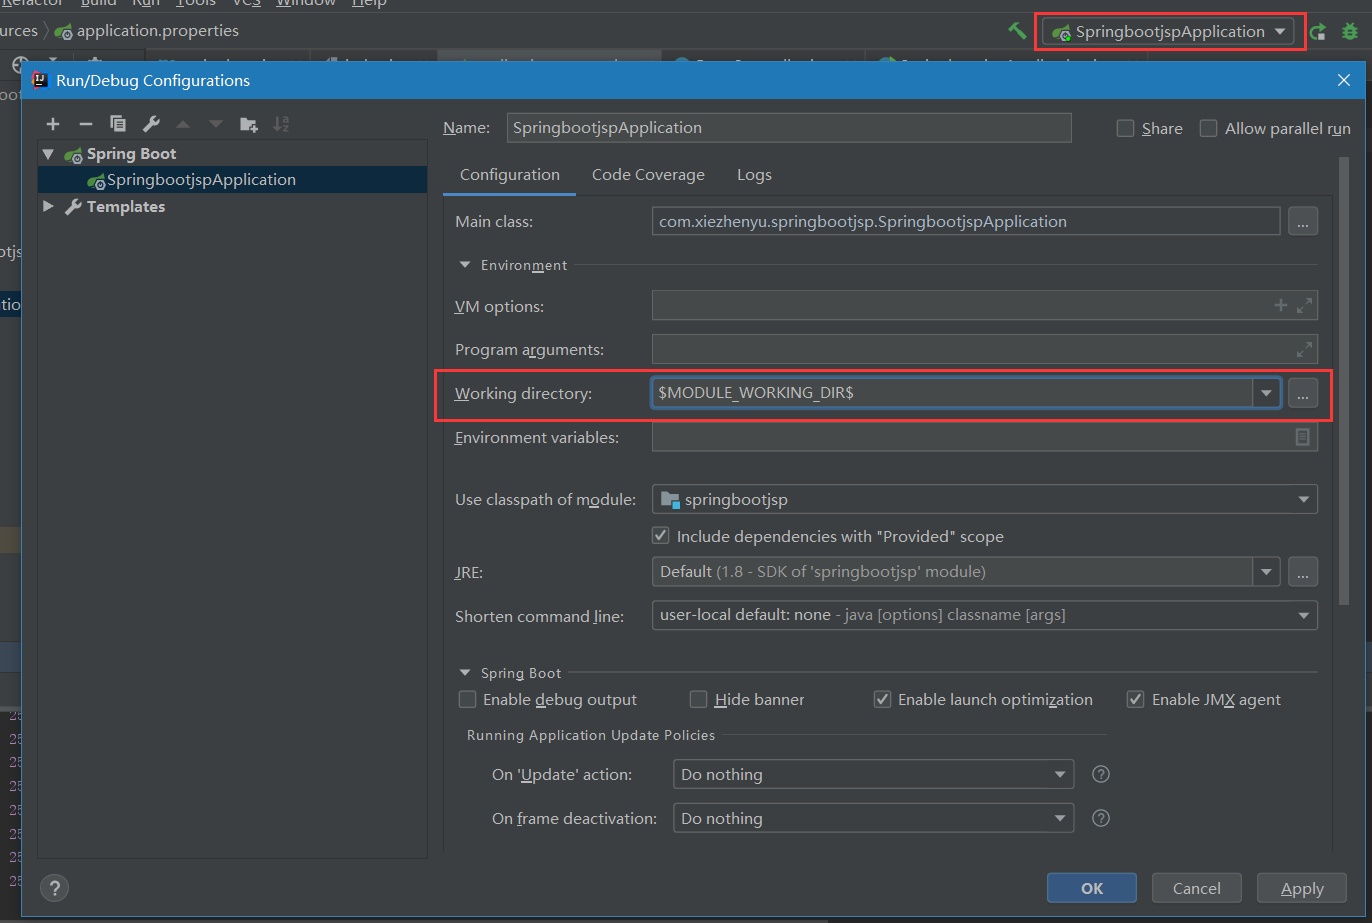Click the Cancel button
The image size is (1372, 923).
pos(1197,888)
